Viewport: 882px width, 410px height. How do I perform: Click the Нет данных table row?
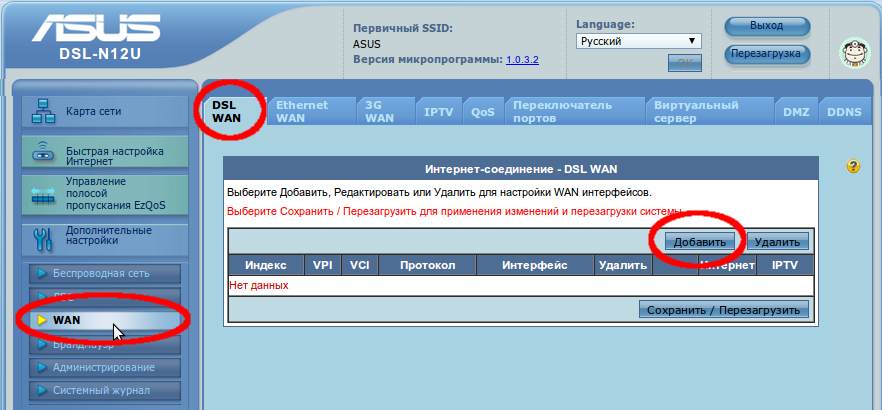click(x=521, y=285)
